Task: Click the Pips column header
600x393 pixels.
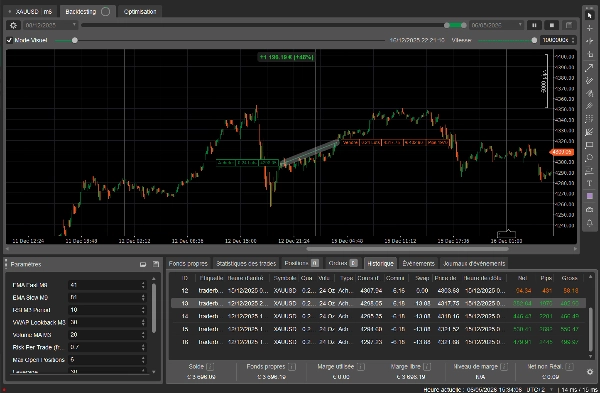Action: tap(546, 278)
